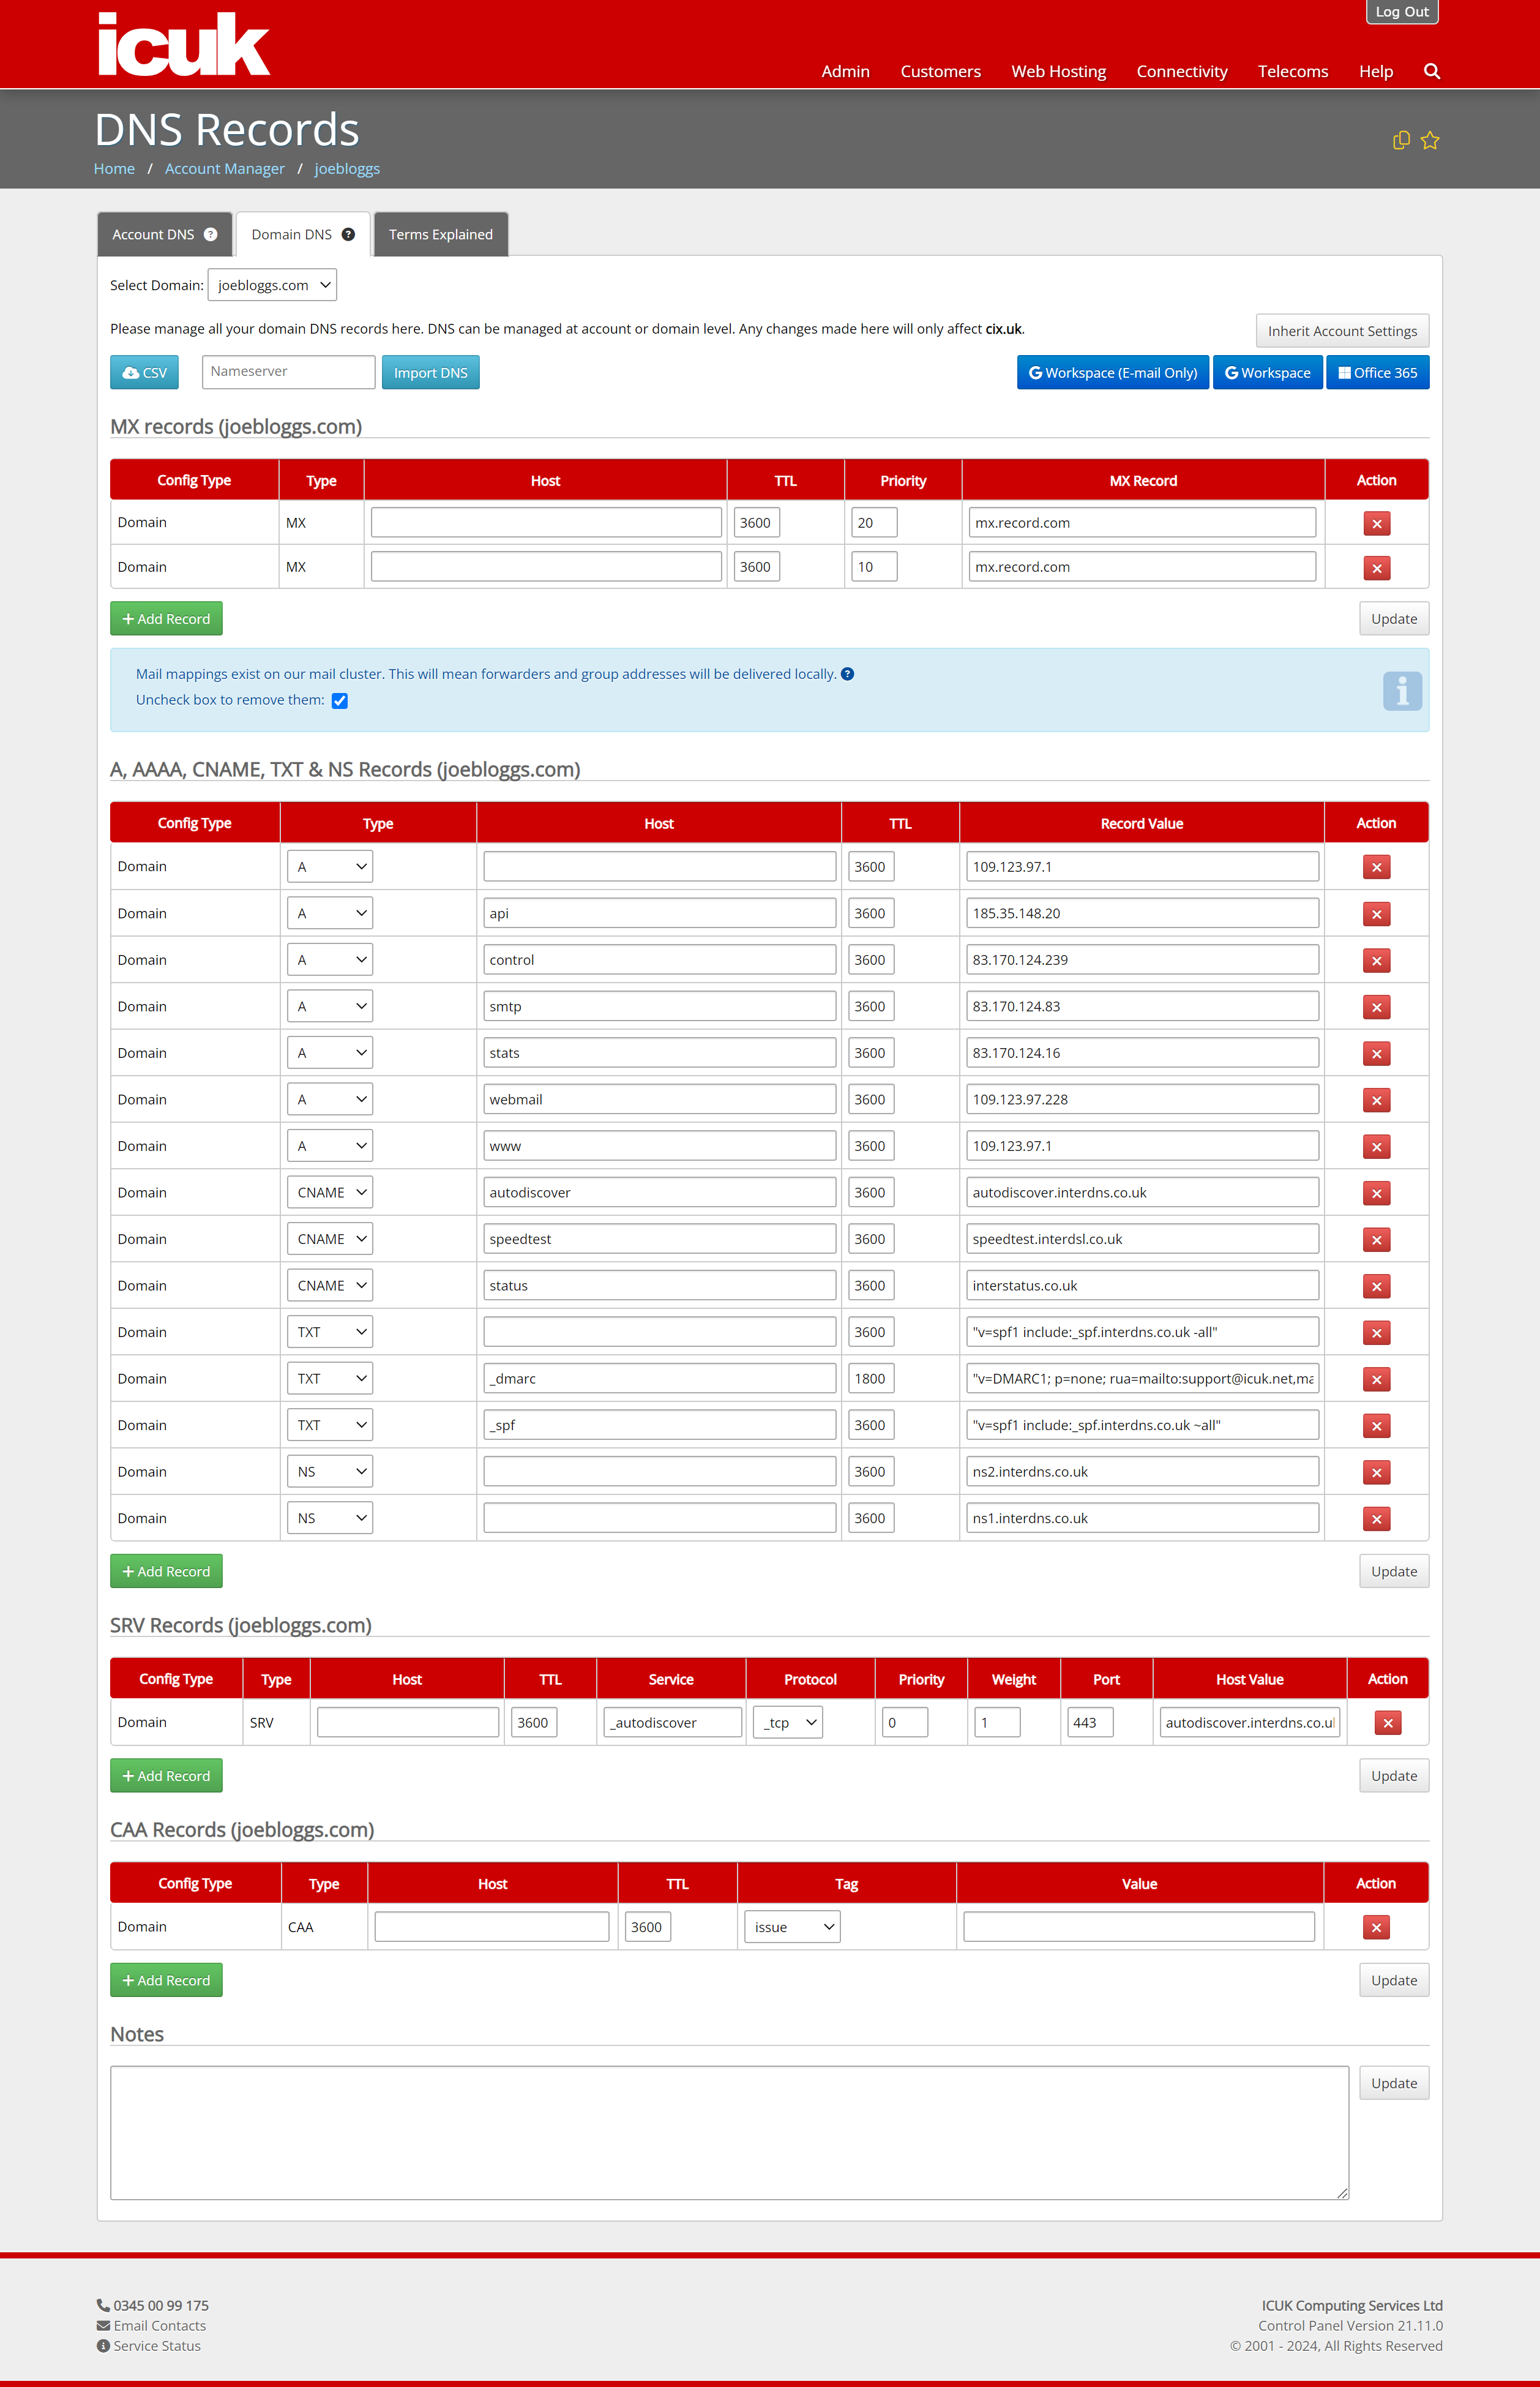Viewport: 1540px width, 2387px height.
Task: Open the Admin menu
Action: [845, 71]
